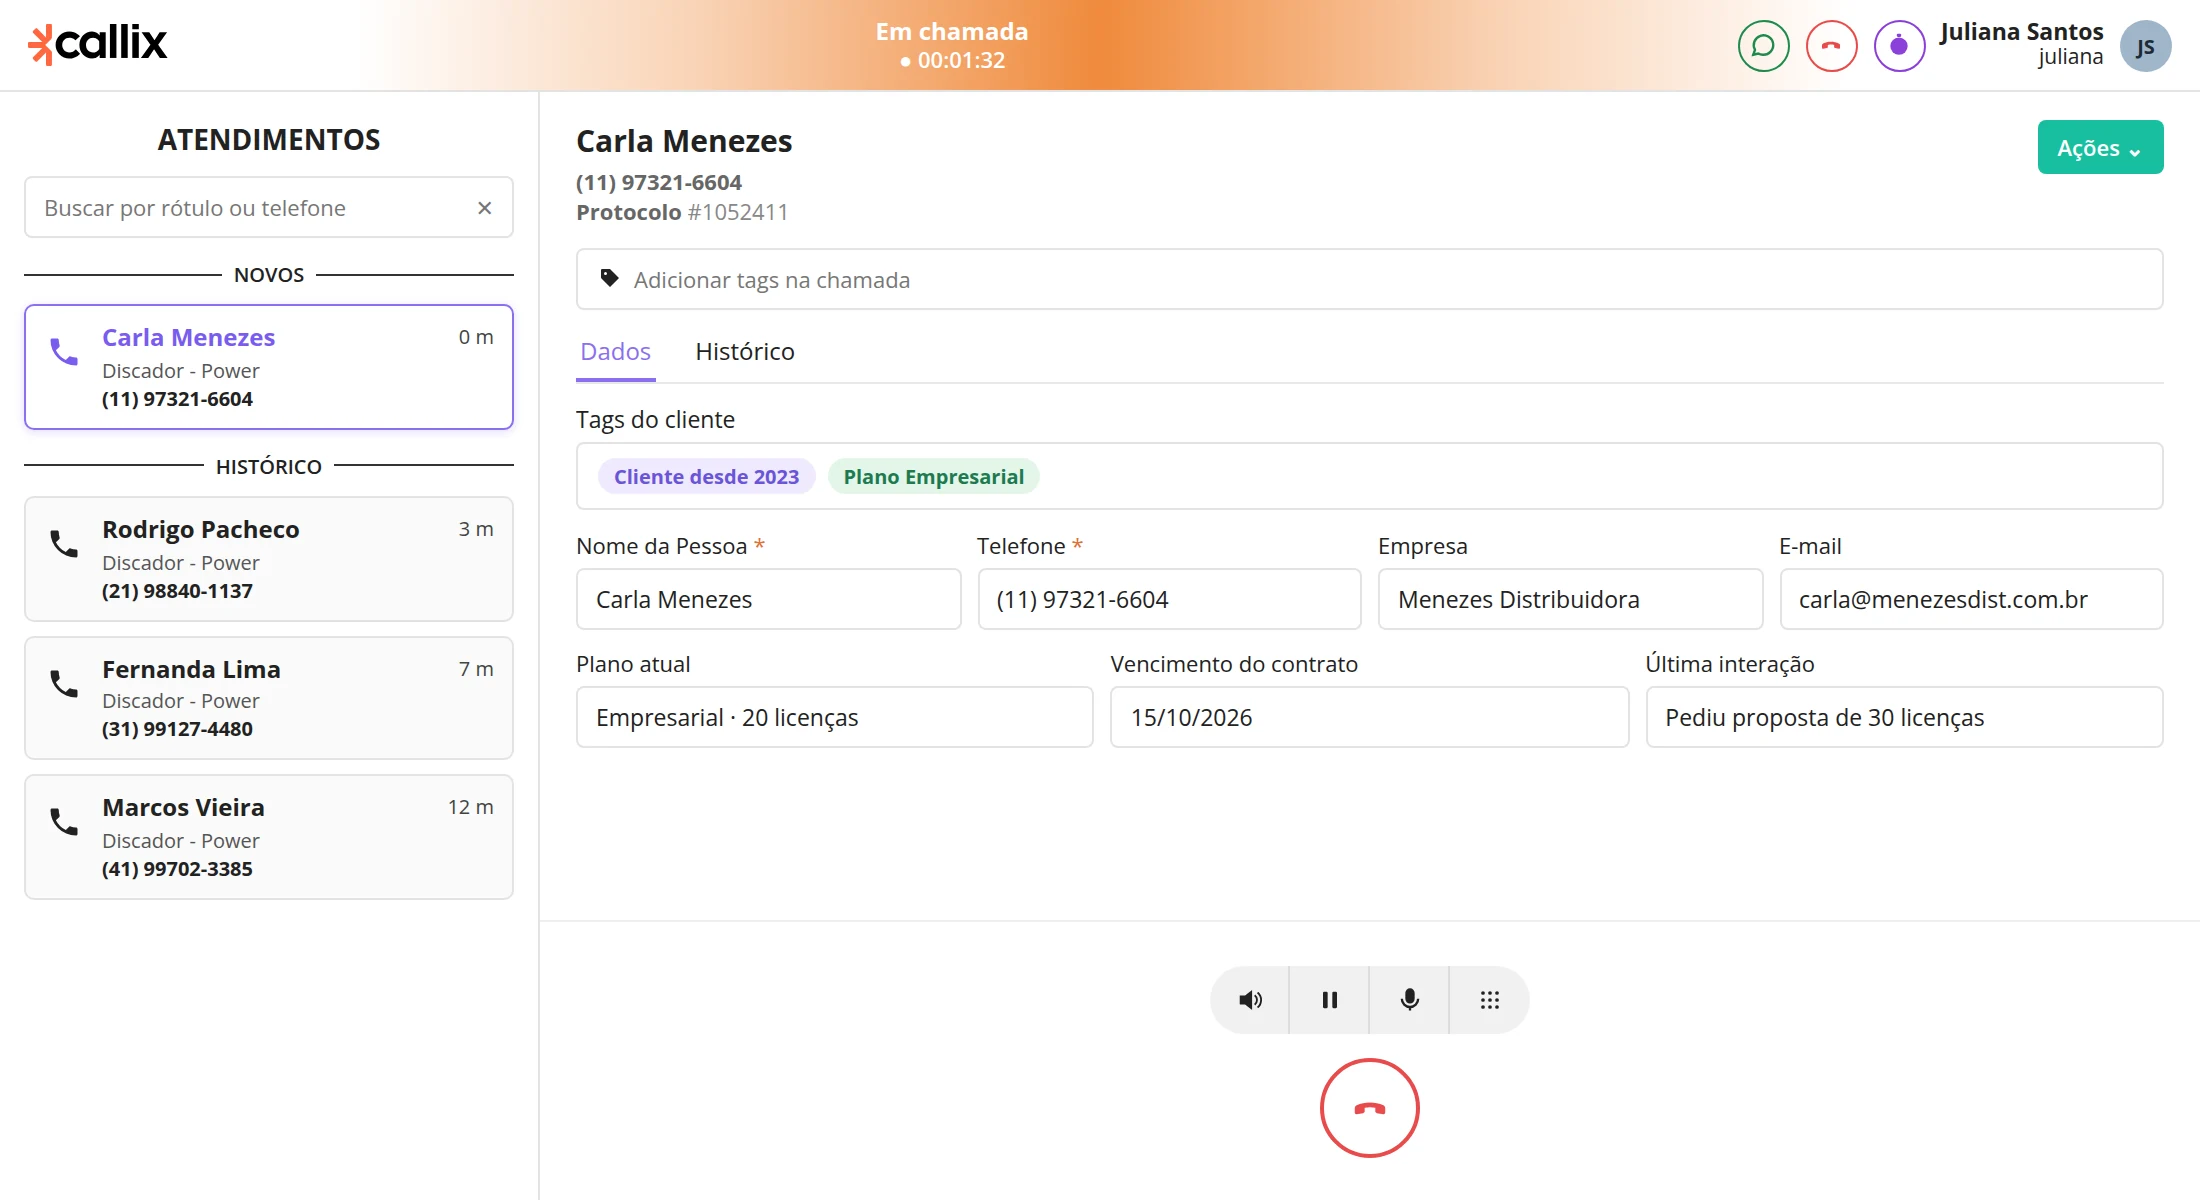Open the dial keypad

1490,1000
